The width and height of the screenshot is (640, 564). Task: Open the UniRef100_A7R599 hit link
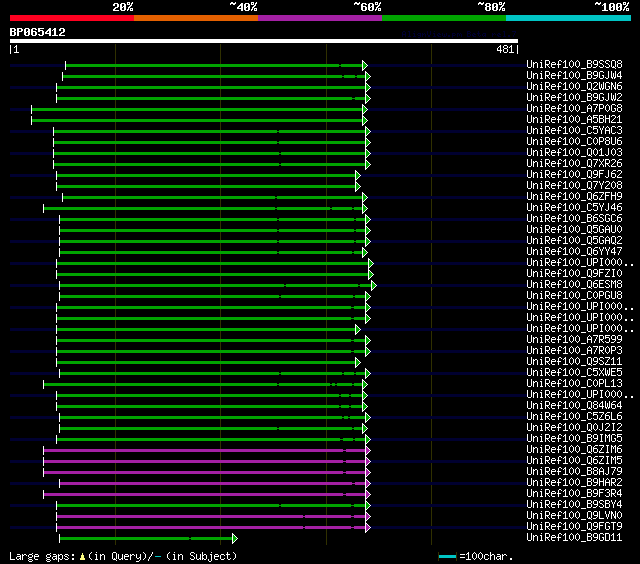[x=574, y=340]
